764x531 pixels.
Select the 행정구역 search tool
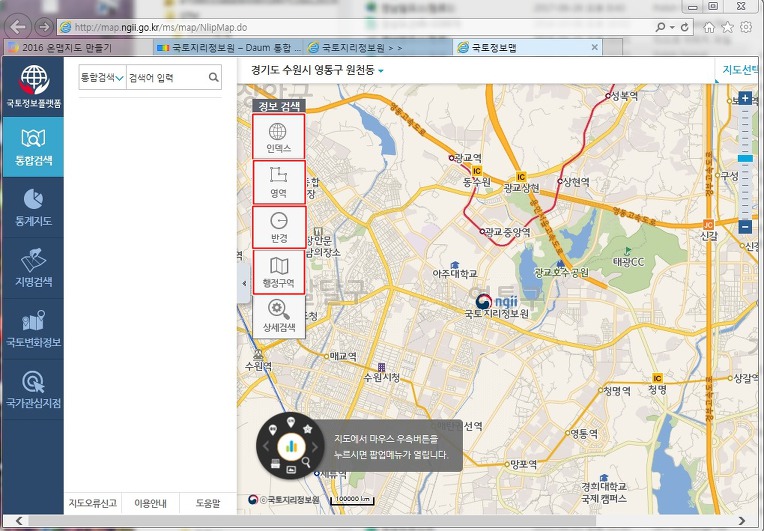pyautogui.click(x=279, y=272)
